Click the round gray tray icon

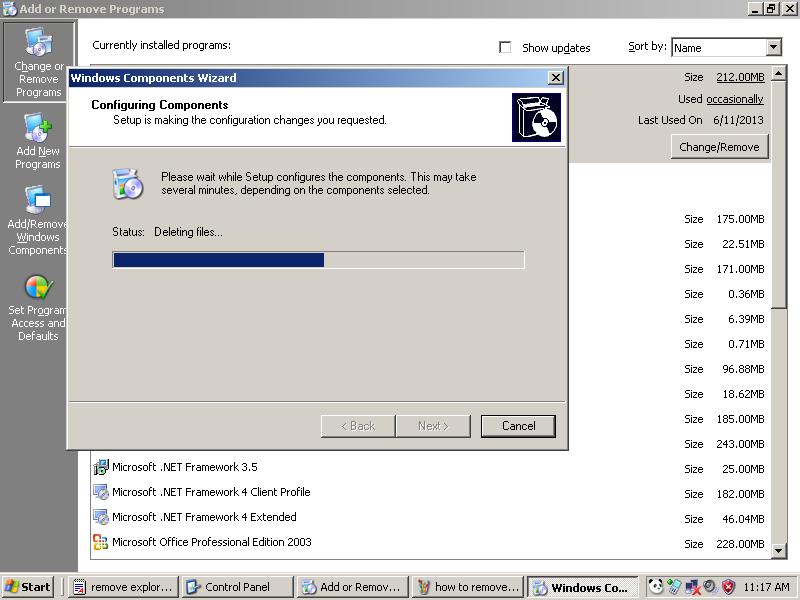(x=710, y=586)
